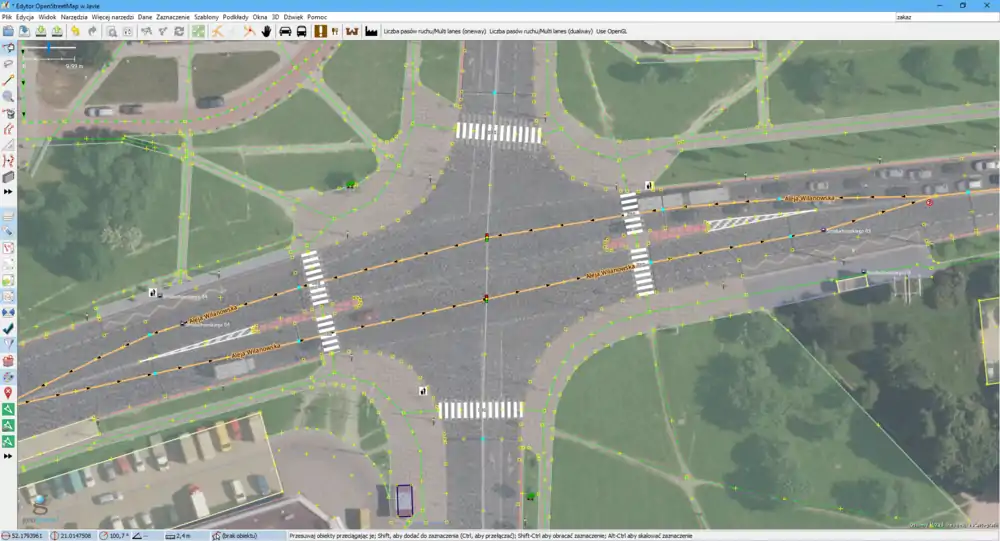Click the map zoom slider handle
The height and width of the screenshot is (541, 1000).
coord(50,47)
